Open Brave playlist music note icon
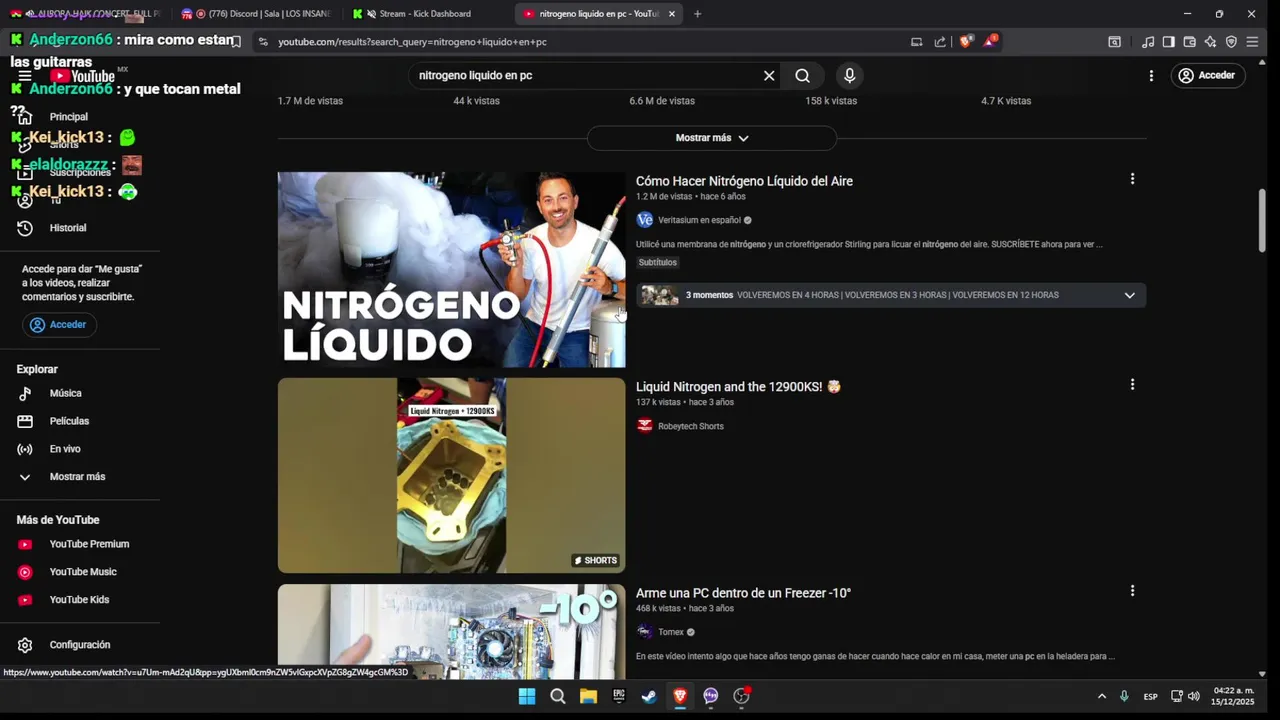The height and width of the screenshot is (720, 1280). (1148, 42)
